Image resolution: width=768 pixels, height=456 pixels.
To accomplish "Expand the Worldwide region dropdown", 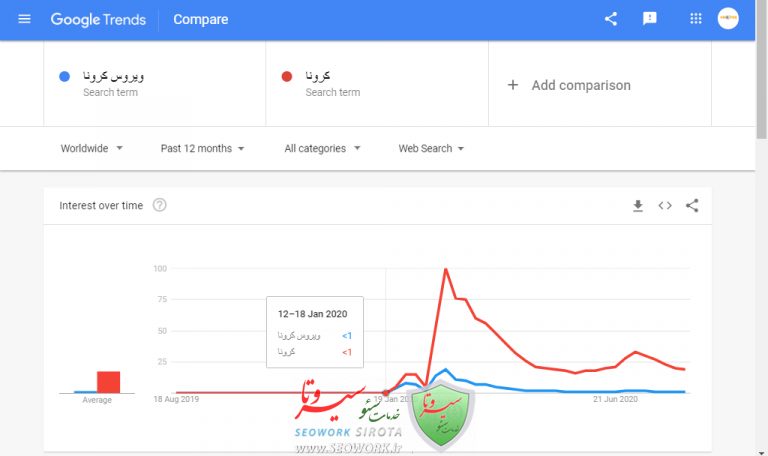I will click(x=91, y=148).
